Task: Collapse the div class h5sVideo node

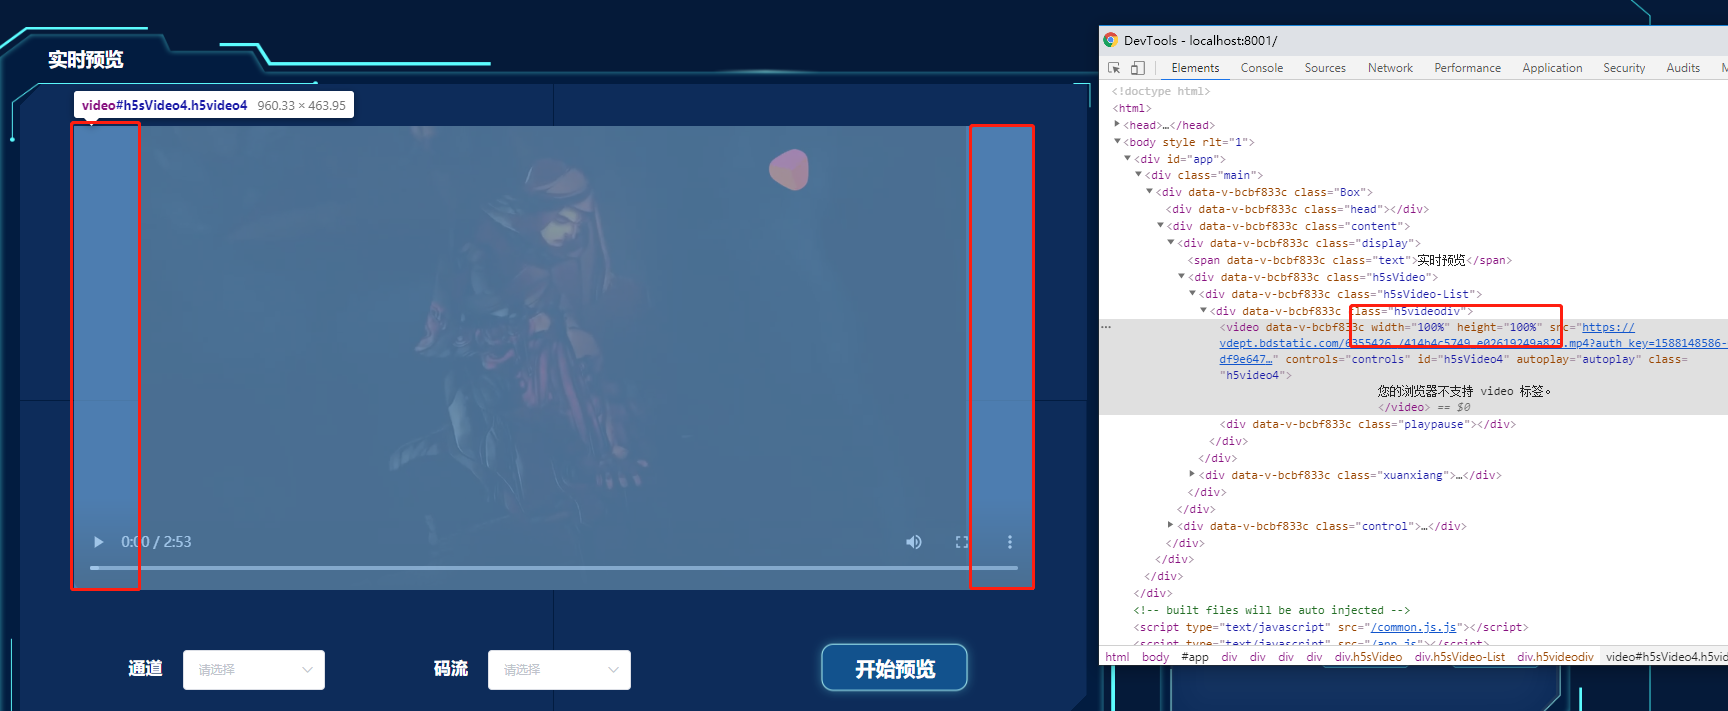Action: (1182, 276)
